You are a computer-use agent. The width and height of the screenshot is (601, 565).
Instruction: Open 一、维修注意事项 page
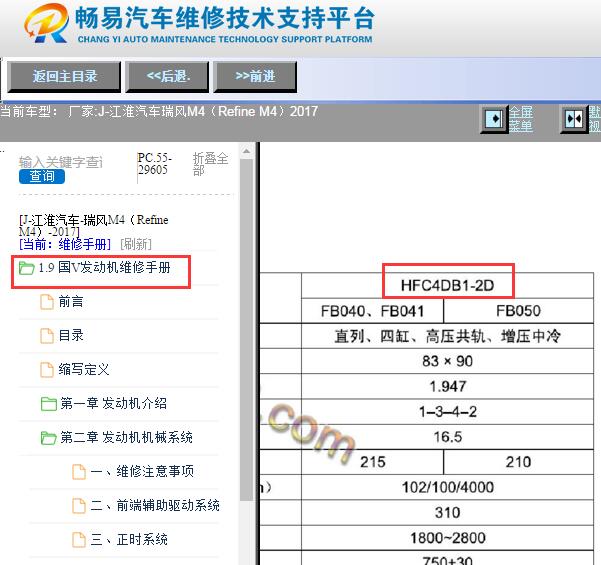point(142,471)
